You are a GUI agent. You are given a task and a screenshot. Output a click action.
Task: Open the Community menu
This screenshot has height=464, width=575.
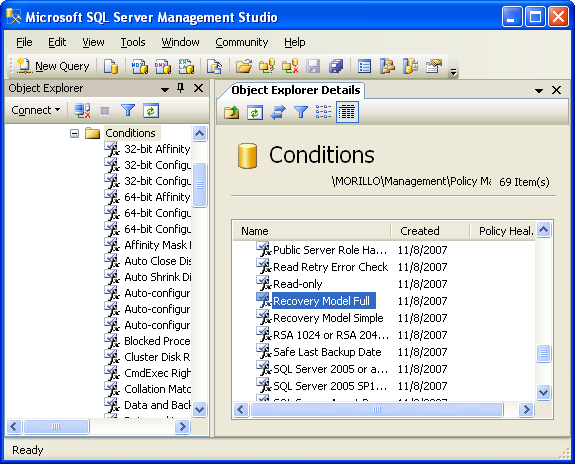(x=242, y=42)
